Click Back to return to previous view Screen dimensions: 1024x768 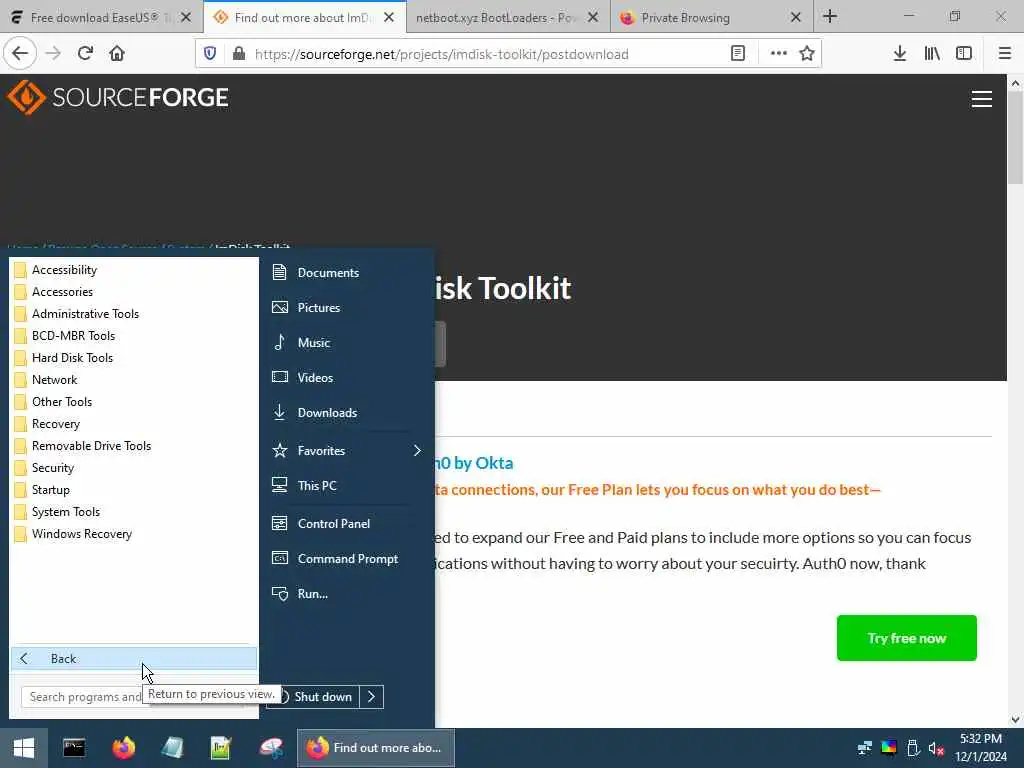tap(134, 658)
